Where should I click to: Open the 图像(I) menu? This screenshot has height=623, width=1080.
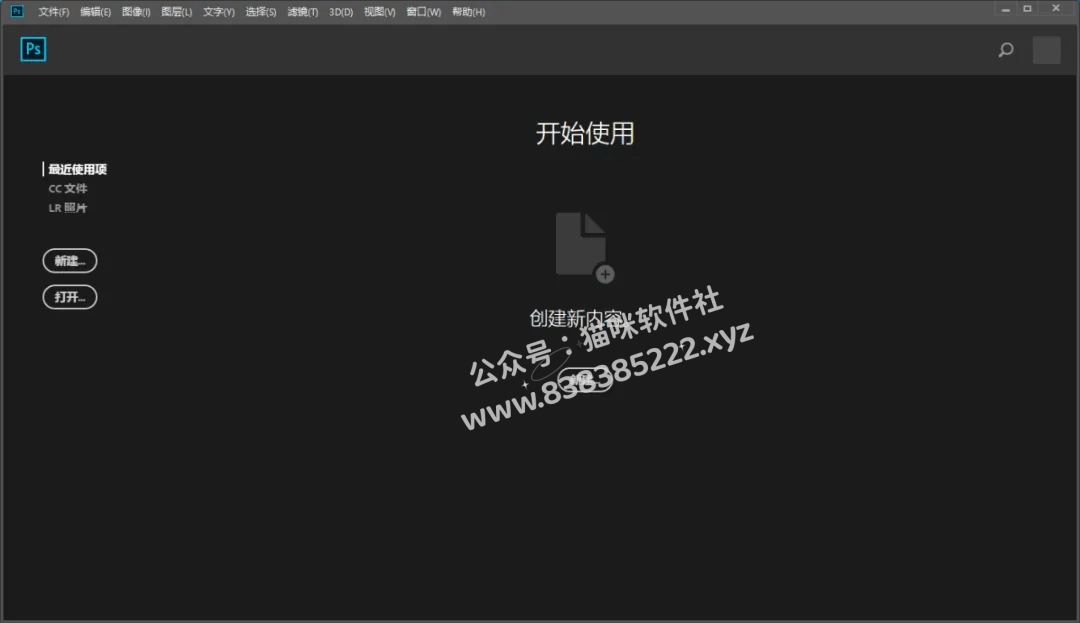coord(136,12)
